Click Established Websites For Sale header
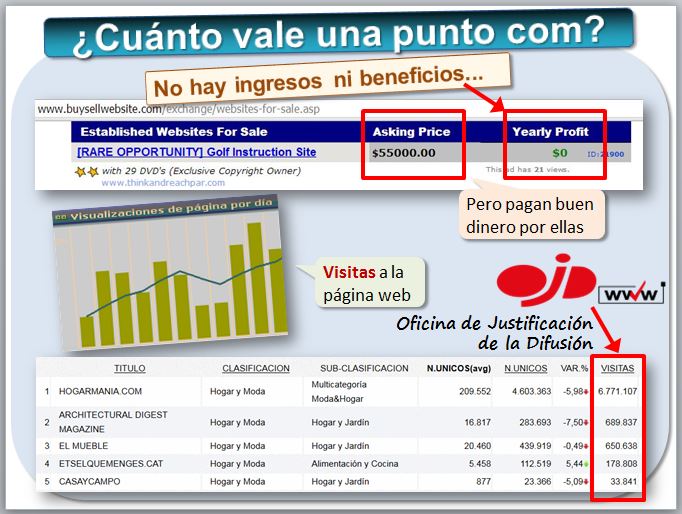Viewport: 682px width, 514px height. [174, 132]
